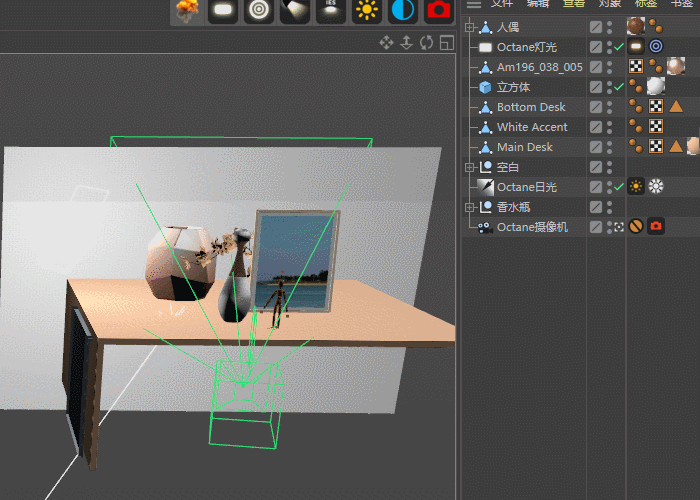This screenshot has height=500, width=700.
Task: Click the Octane explosion icon in the top toolbar
Action: (187, 11)
